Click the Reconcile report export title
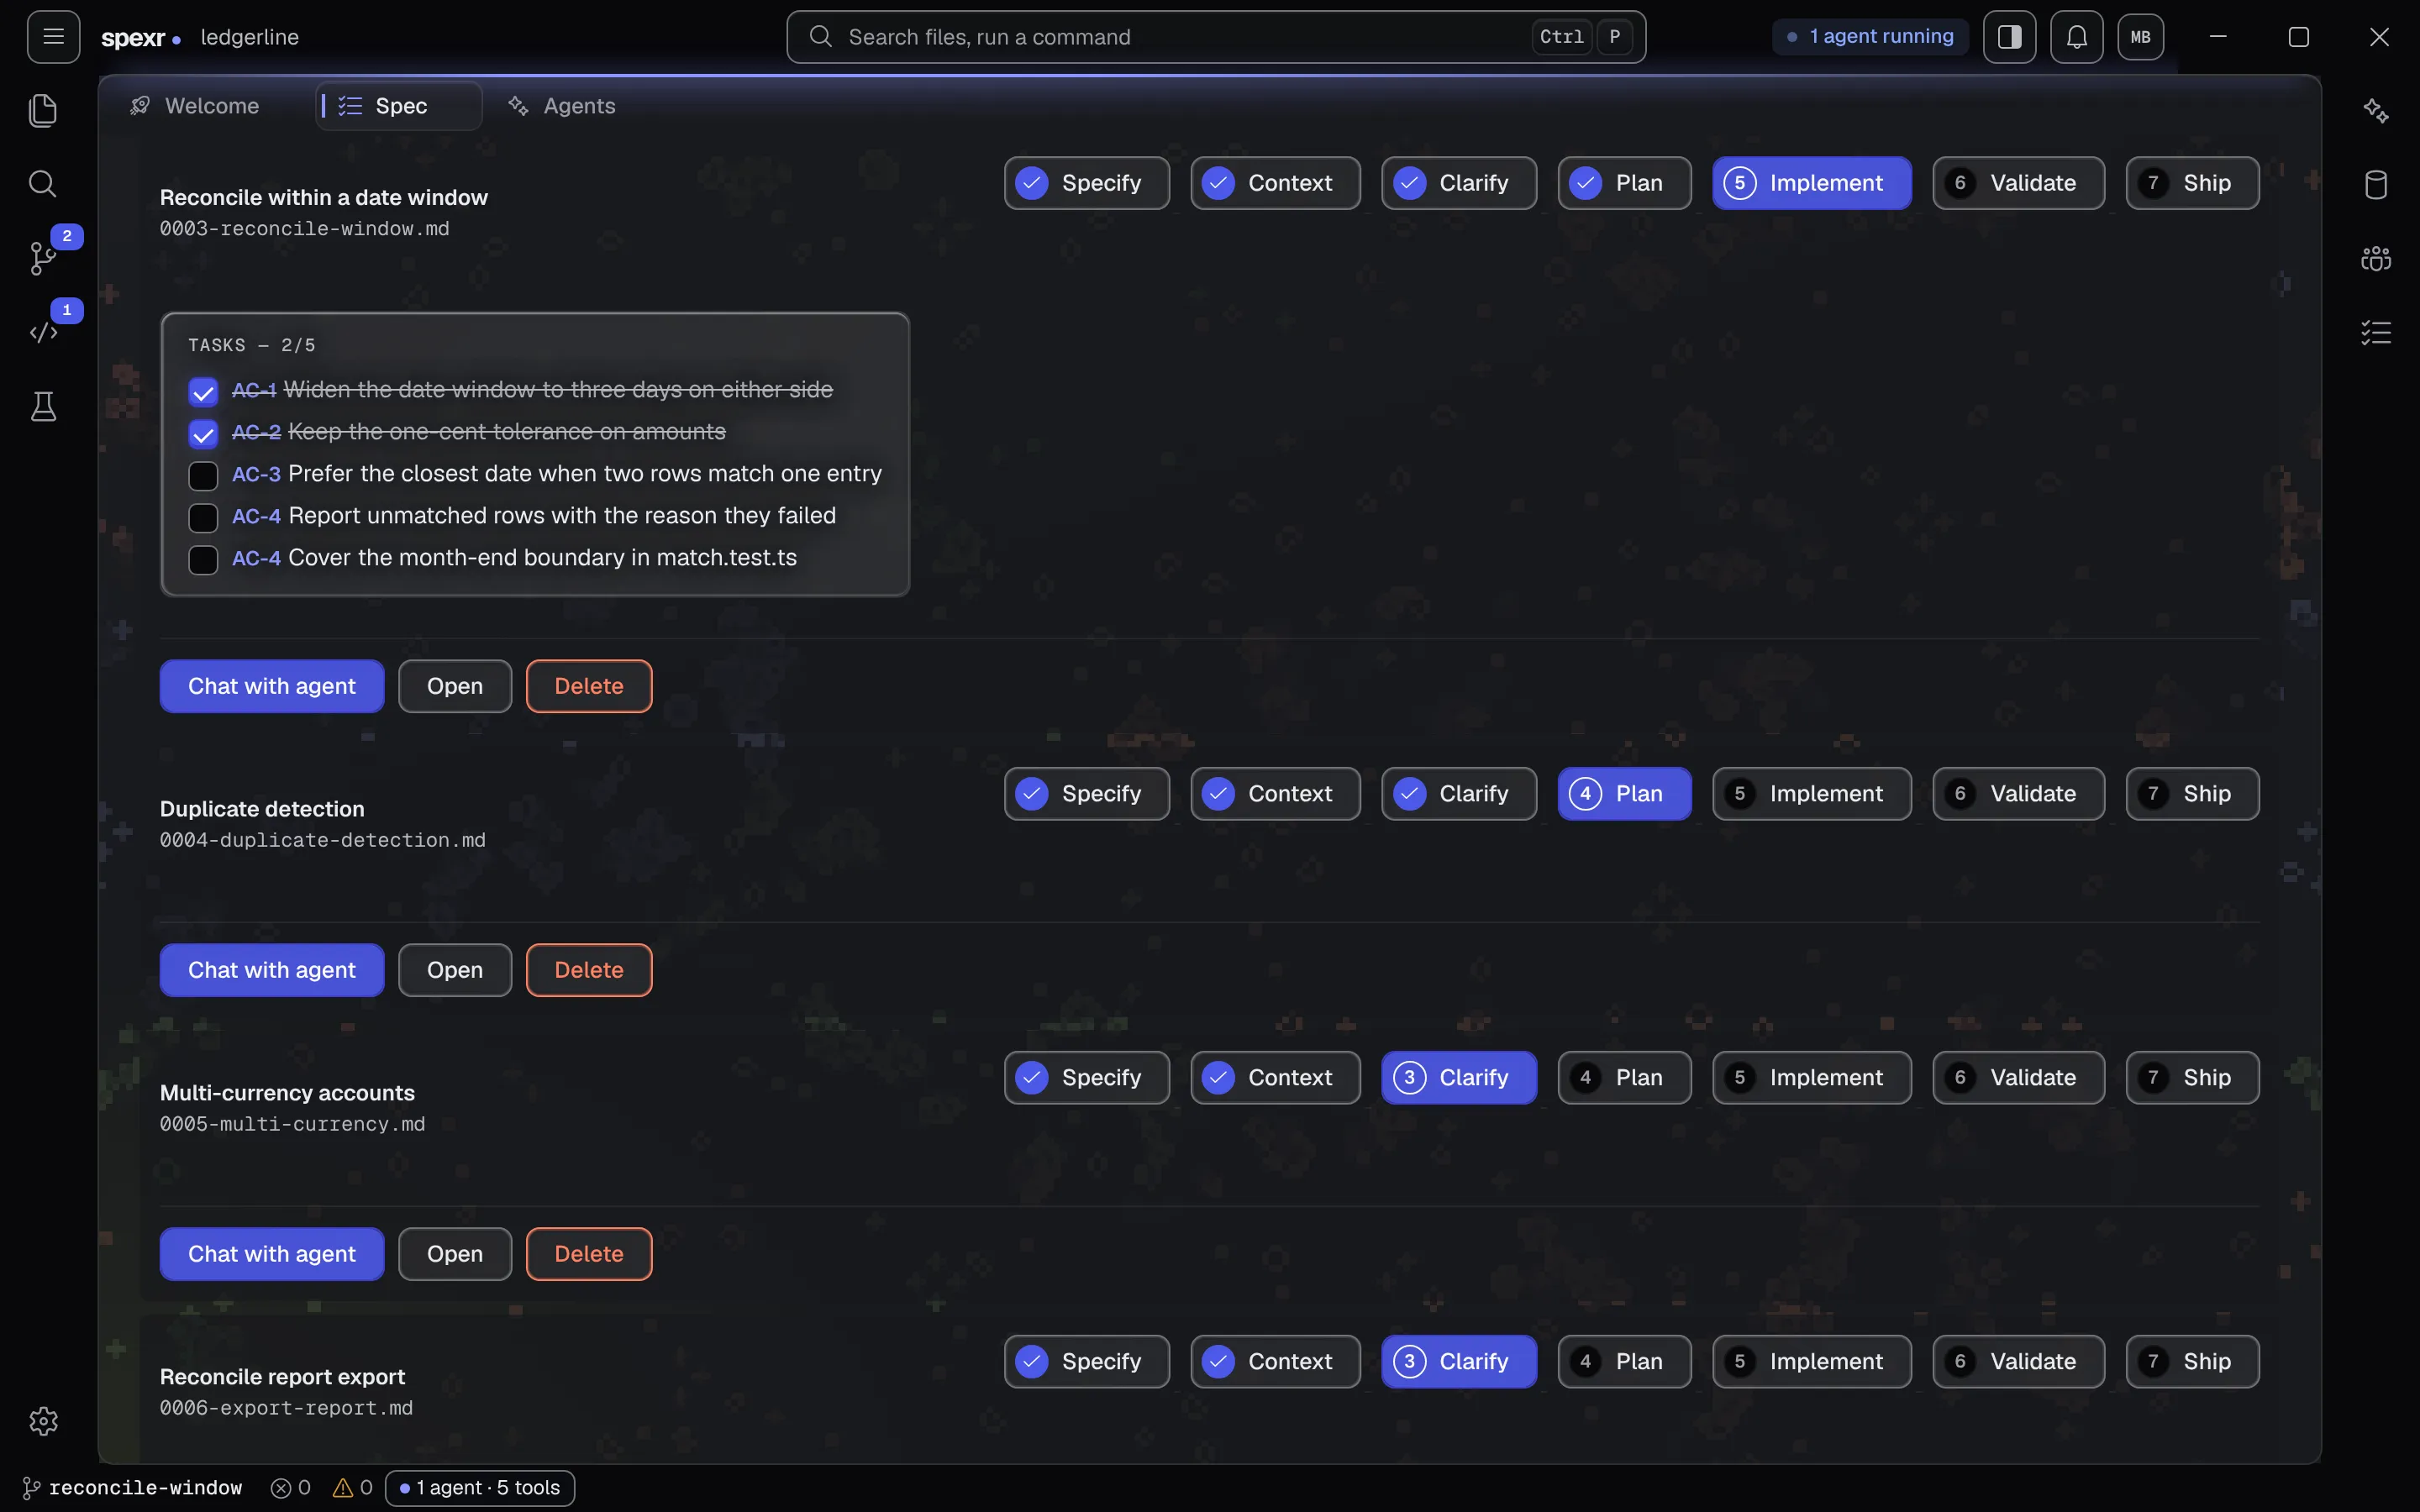This screenshot has width=2420, height=1512. 282,1377
